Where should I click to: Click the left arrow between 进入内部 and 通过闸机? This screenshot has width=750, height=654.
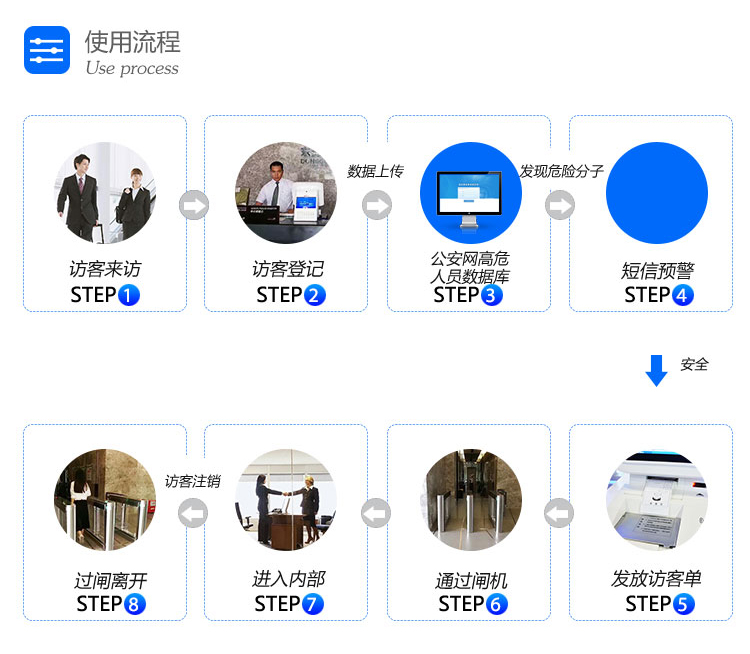[x=376, y=513]
